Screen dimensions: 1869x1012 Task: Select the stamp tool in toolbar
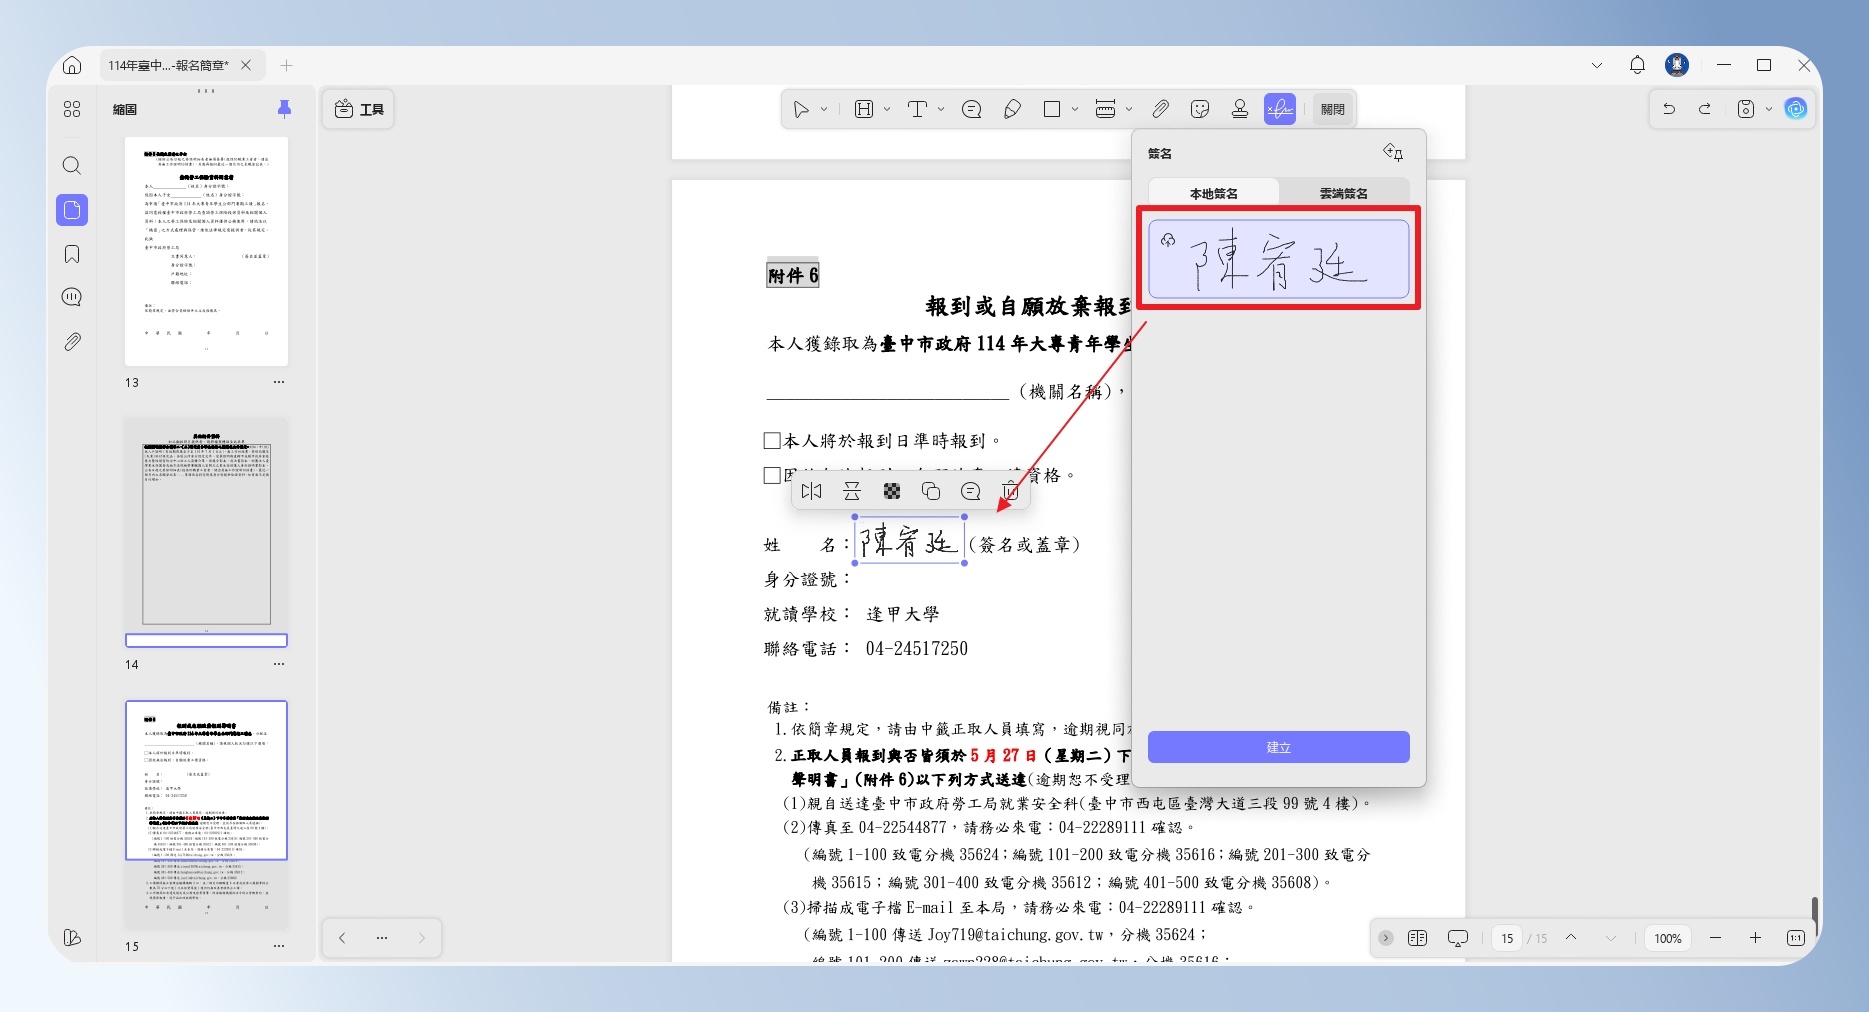coord(1240,109)
